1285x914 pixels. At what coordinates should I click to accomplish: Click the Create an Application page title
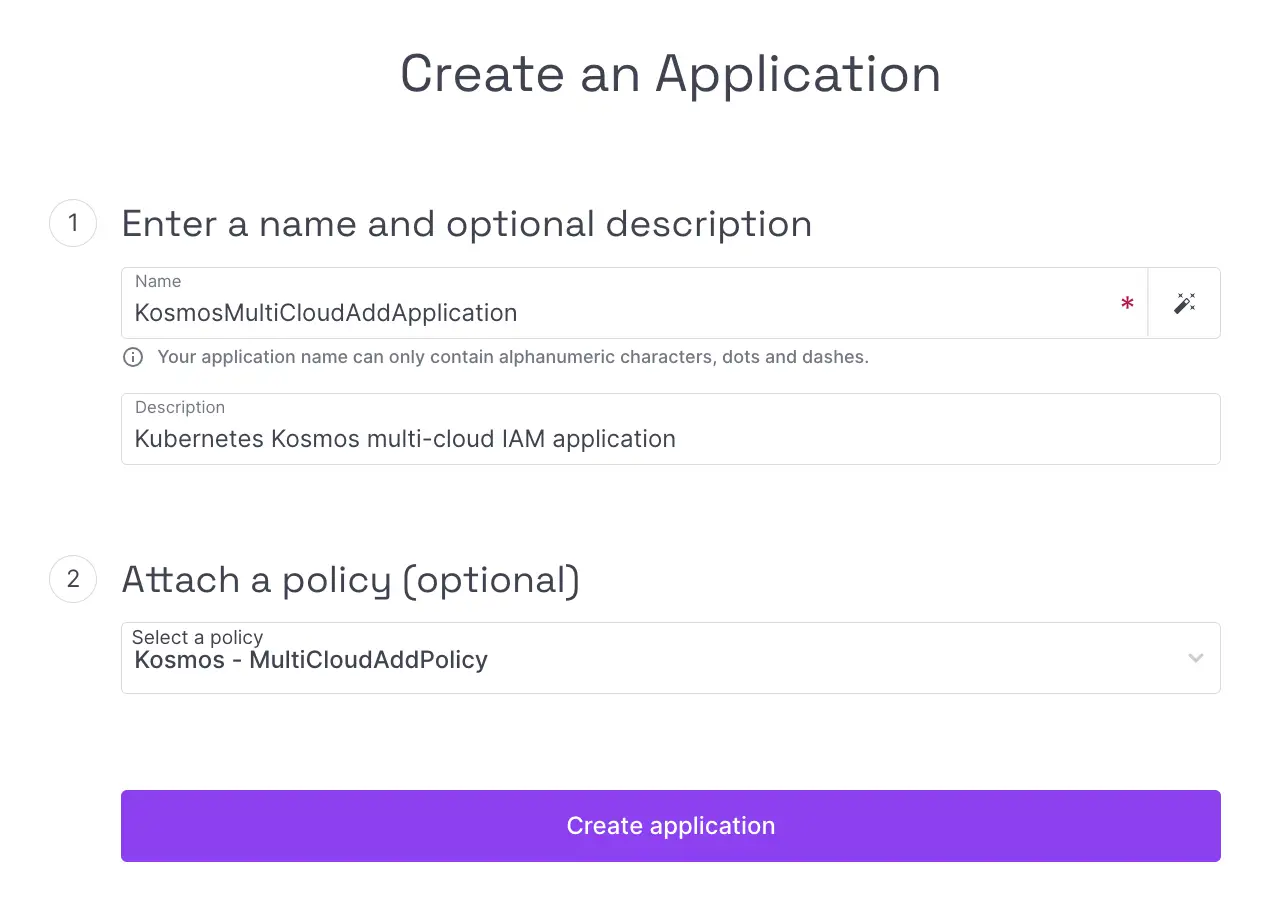[x=670, y=74]
